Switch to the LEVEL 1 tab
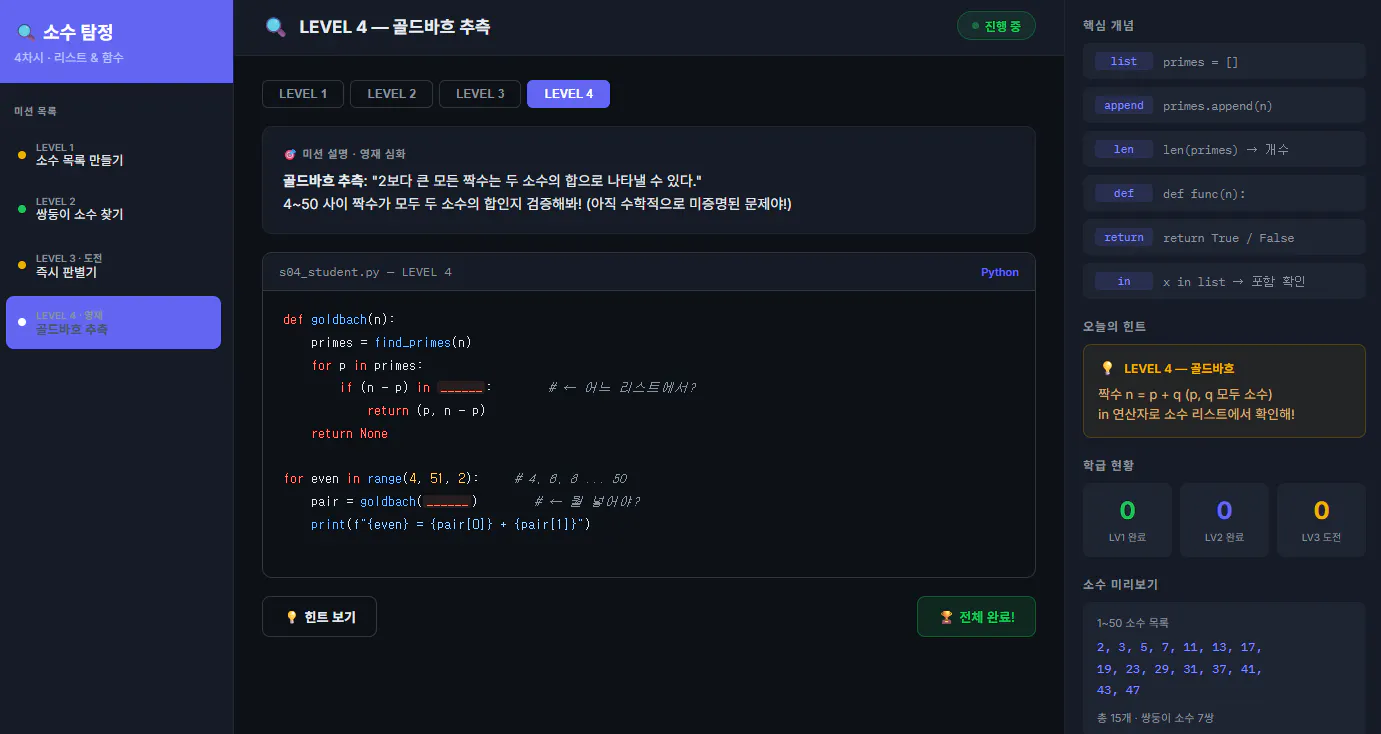This screenshot has height=734, width=1381. pyautogui.click(x=303, y=94)
